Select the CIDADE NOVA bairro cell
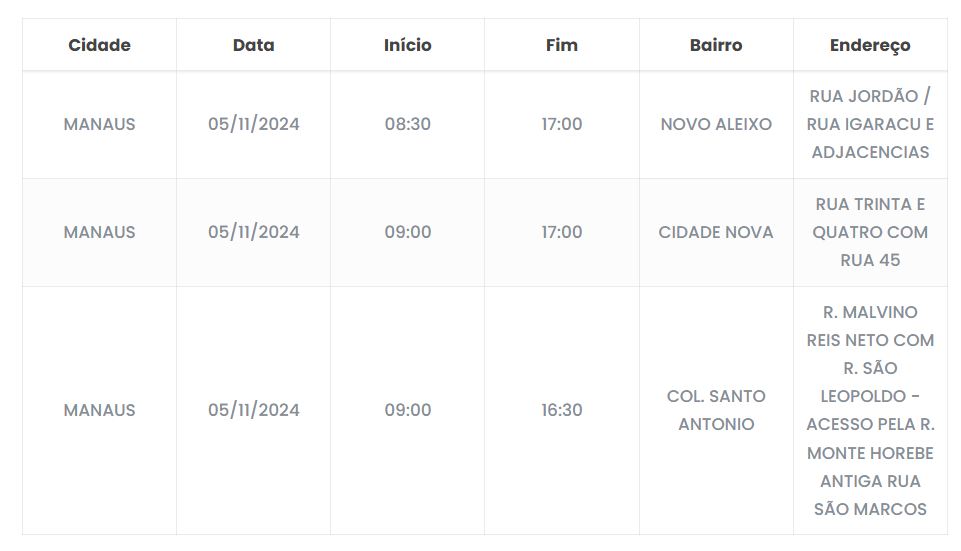 coord(716,232)
